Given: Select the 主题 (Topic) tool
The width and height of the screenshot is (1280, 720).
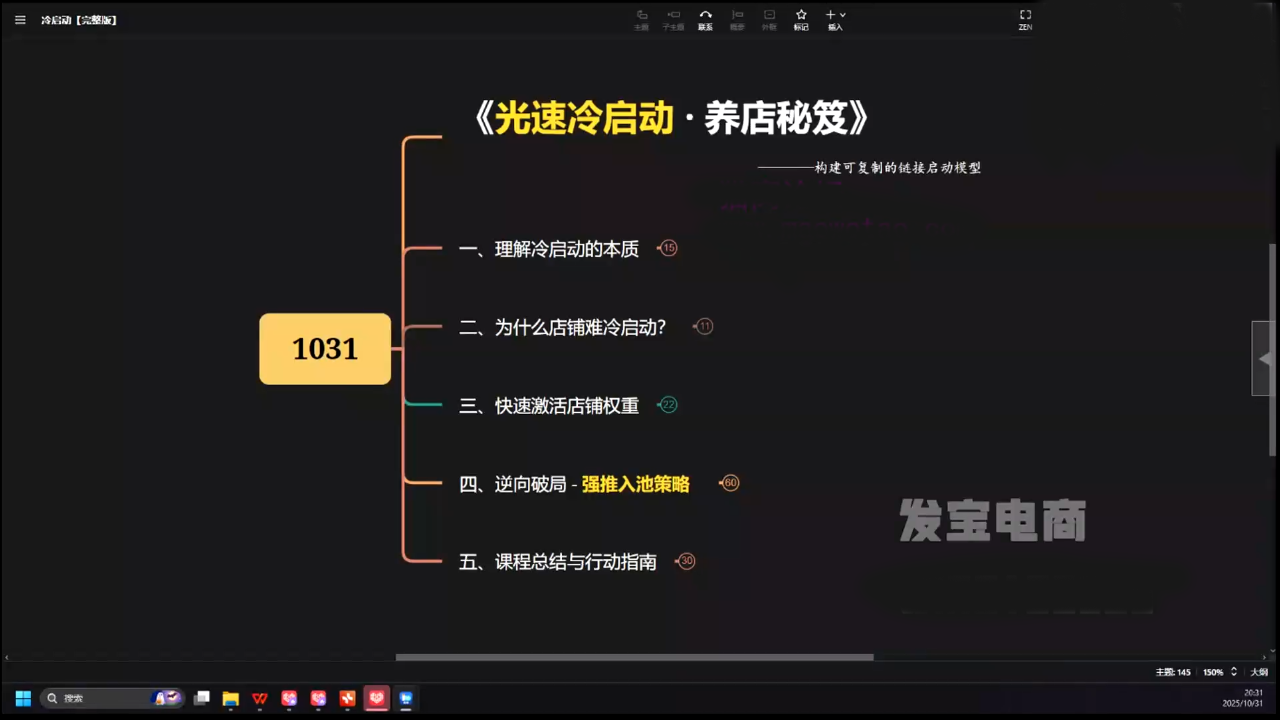Looking at the screenshot, I should point(641,18).
